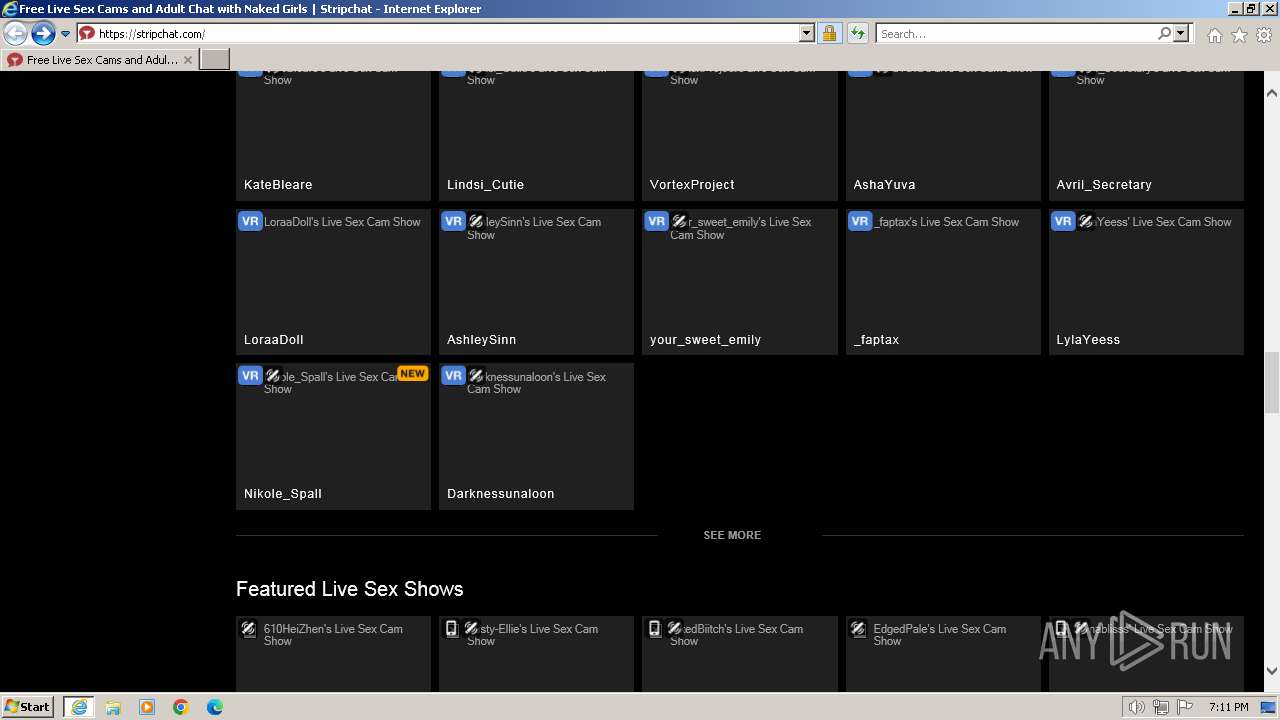Click the mobile icon on the Ellie card
Viewport: 1280px width, 720px height.
tap(451, 628)
